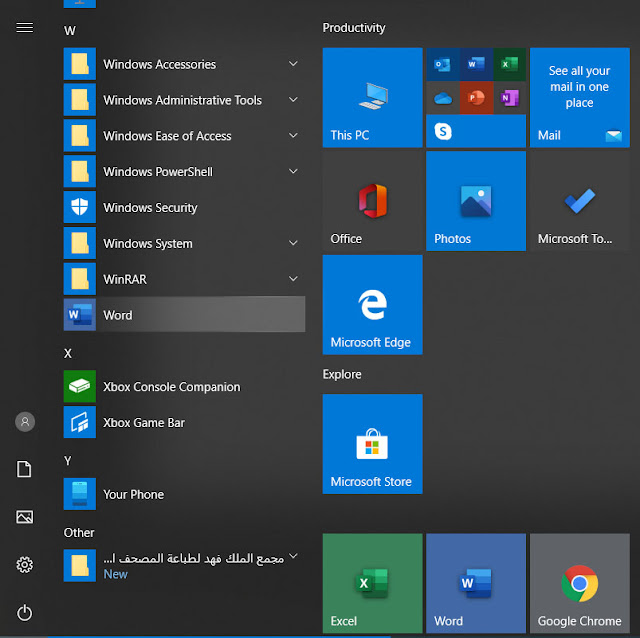Open the hamburger menu icon
640x638 pixels.
[x=24, y=27]
